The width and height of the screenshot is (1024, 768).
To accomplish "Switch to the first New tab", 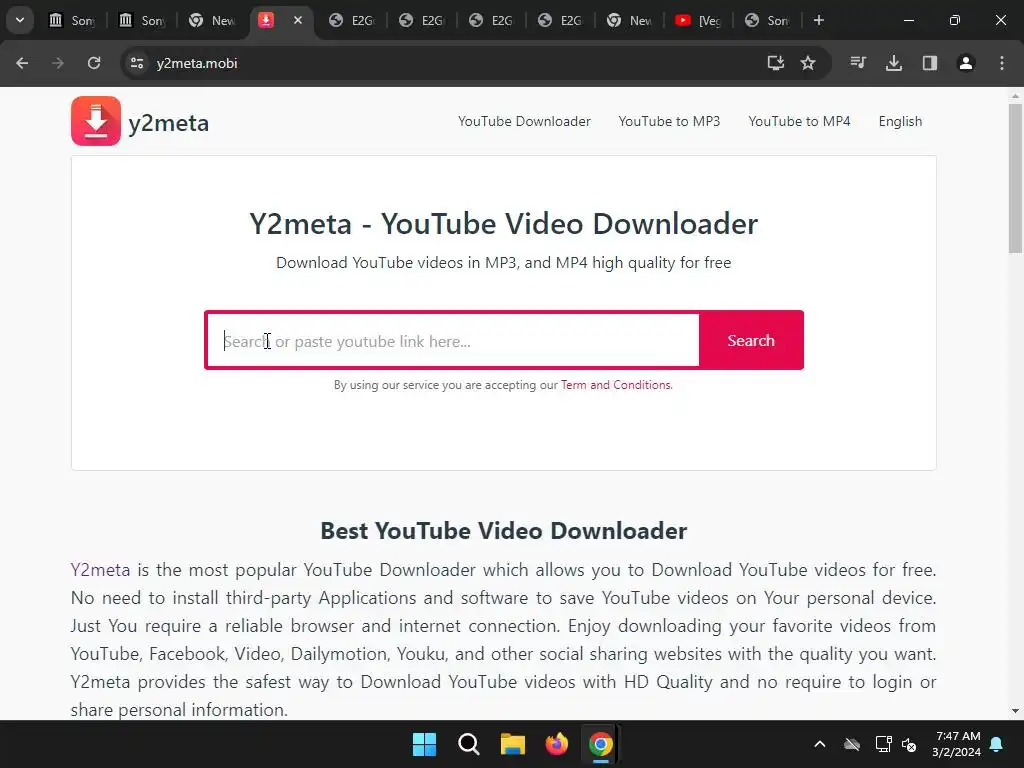I will 212,20.
